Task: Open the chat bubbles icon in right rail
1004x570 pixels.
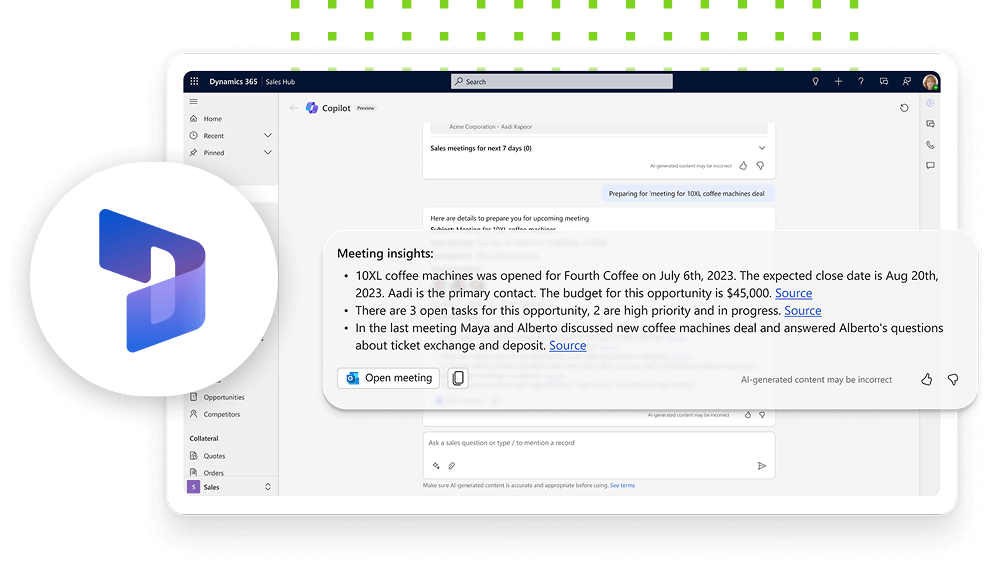Action: 930,124
